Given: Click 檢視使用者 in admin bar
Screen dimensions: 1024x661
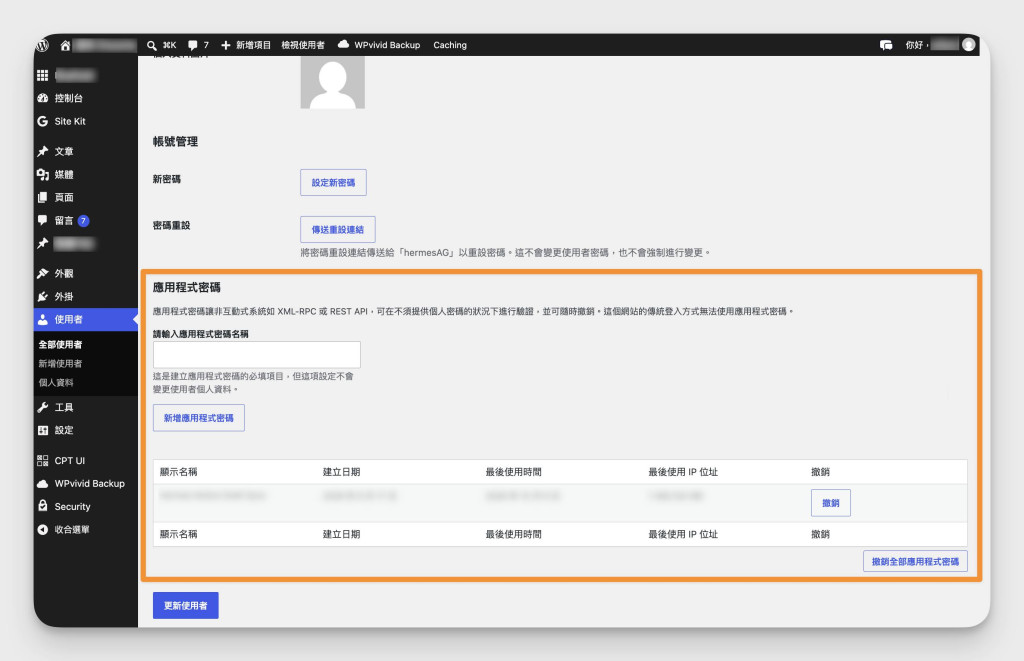Looking at the screenshot, I should (303, 45).
